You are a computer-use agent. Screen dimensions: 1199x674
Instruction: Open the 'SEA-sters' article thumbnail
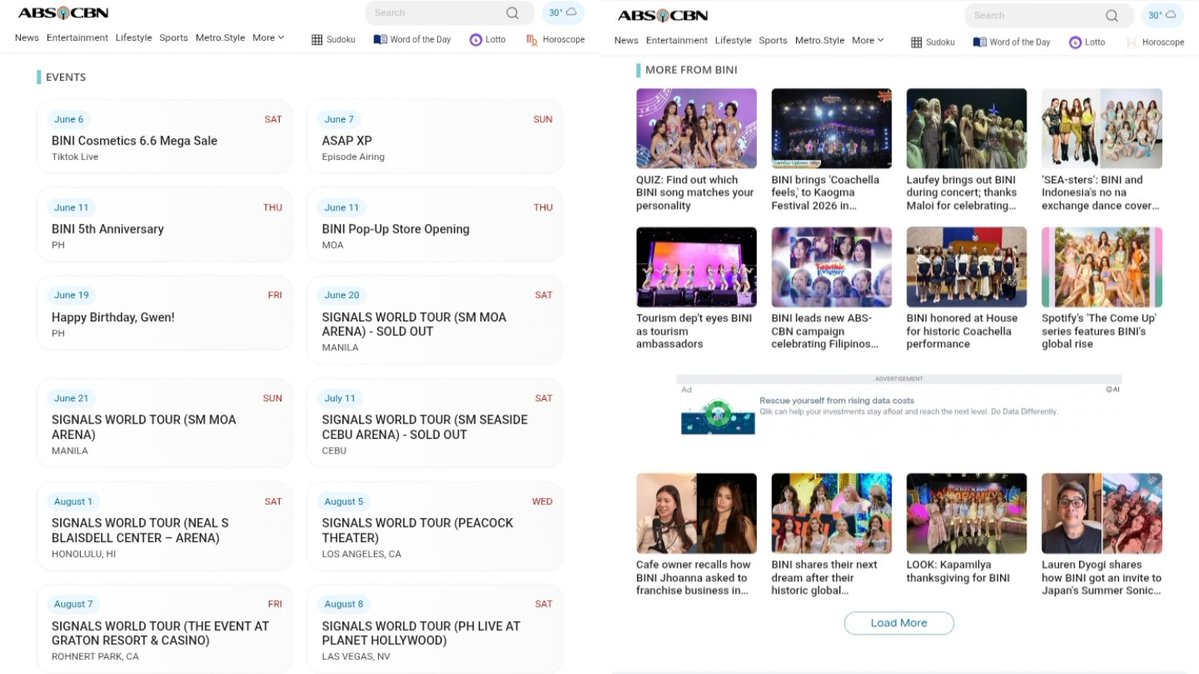point(1102,129)
